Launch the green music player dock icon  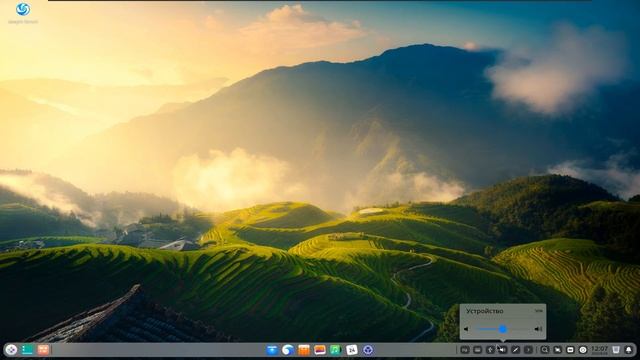[x=336, y=350]
